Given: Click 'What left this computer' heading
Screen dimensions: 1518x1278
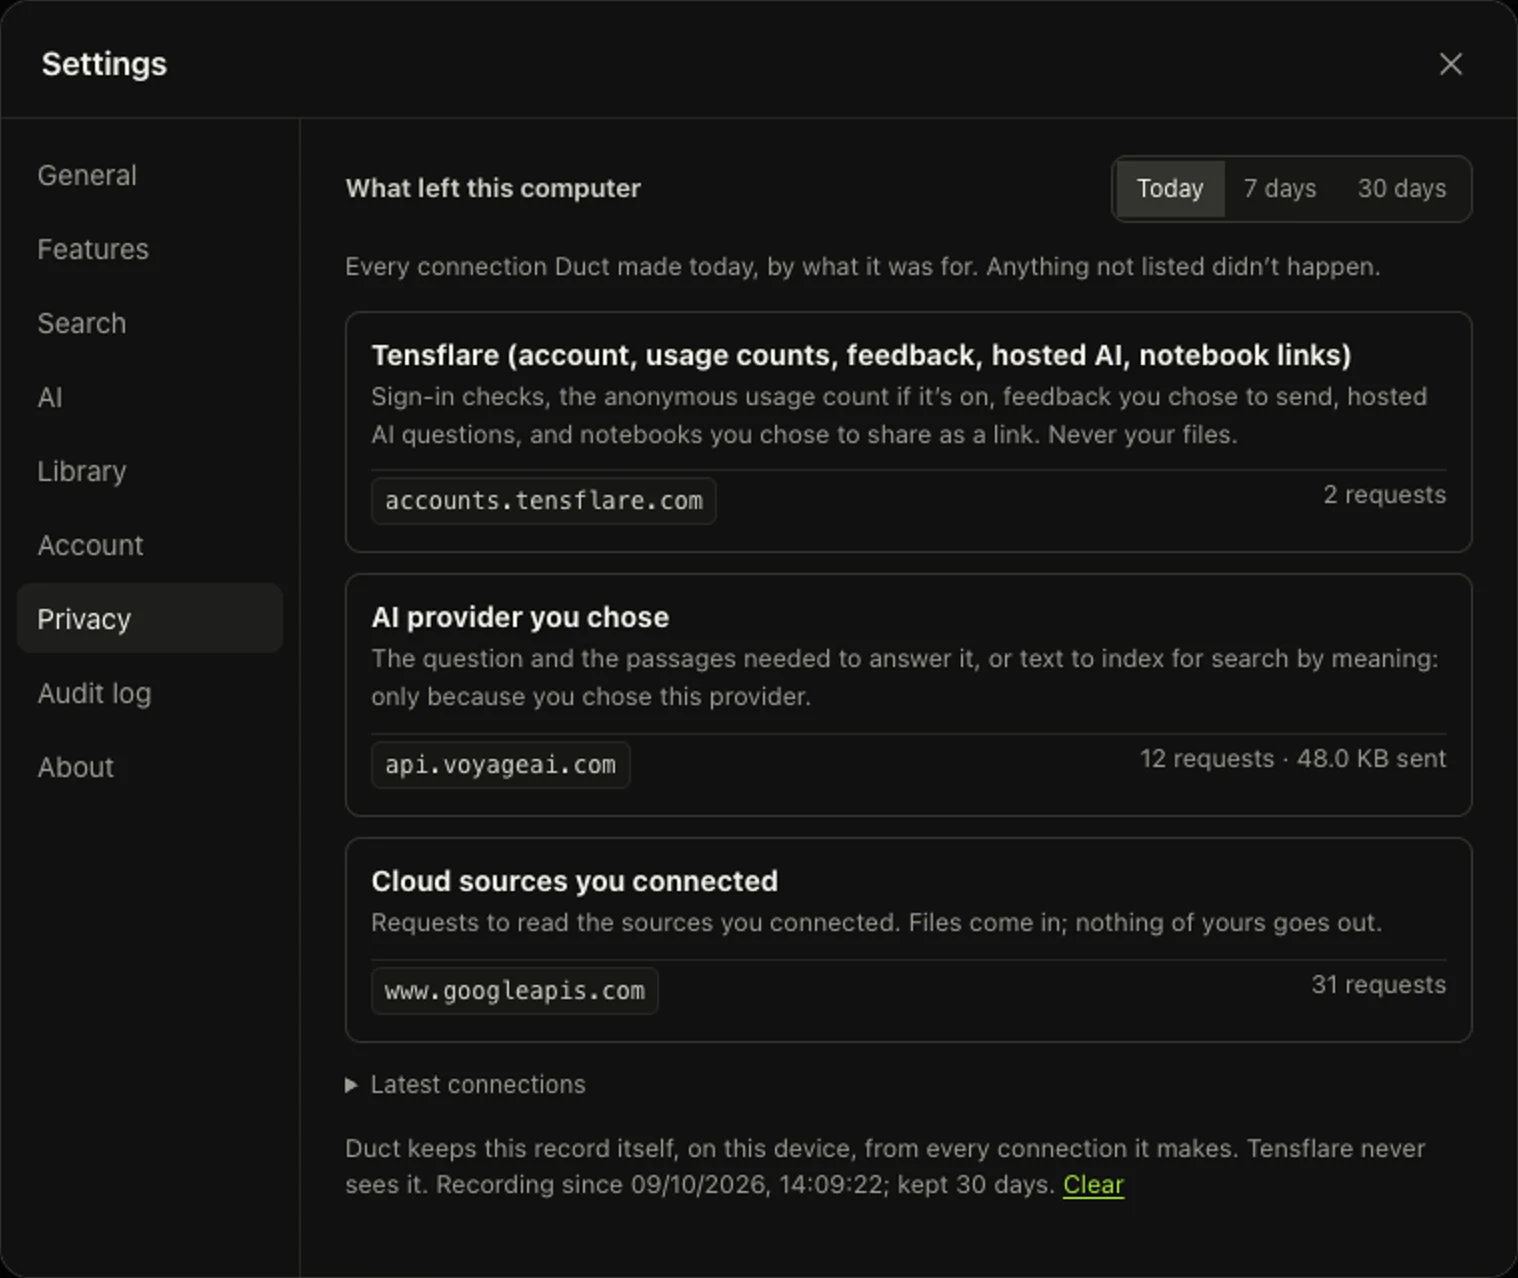Looking at the screenshot, I should (493, 188).
